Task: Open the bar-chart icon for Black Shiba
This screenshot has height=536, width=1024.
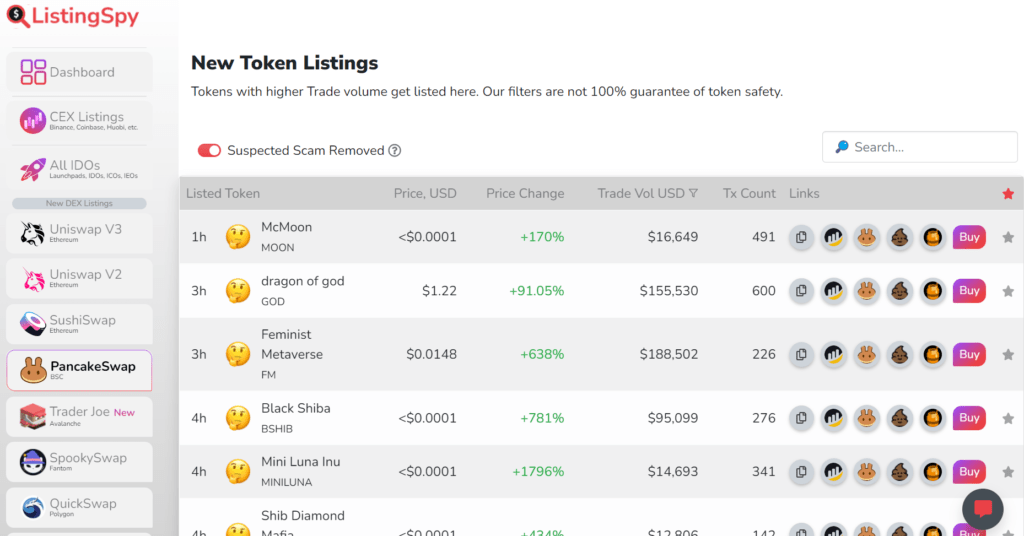Action: tap(833, 418)
